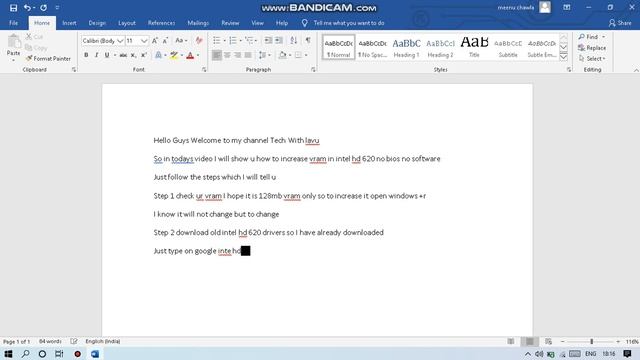
Task: Click the red font color button
Action: [190, 55]
